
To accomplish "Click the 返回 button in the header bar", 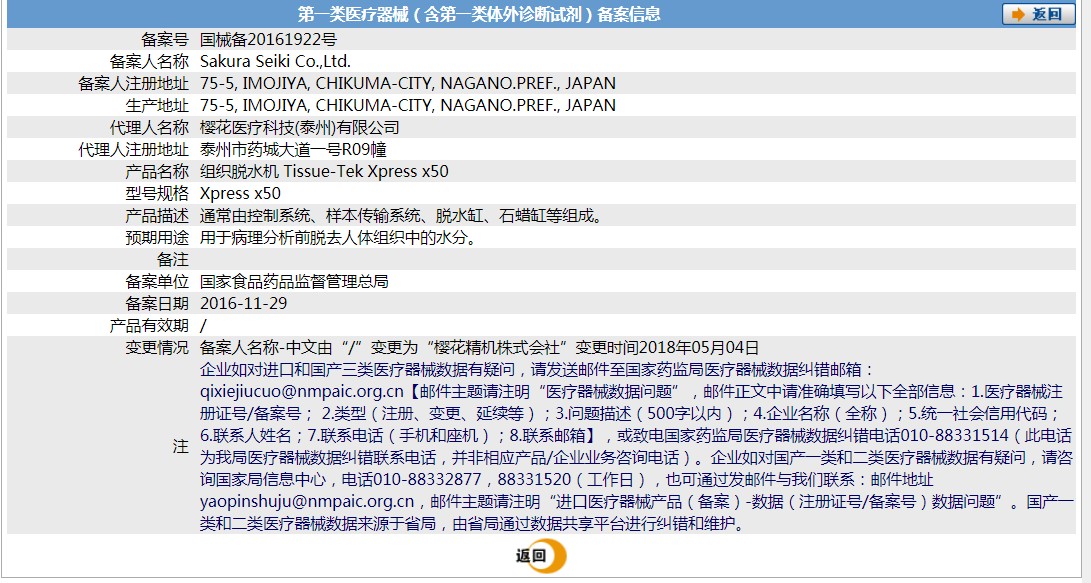I will [1038, 14].
